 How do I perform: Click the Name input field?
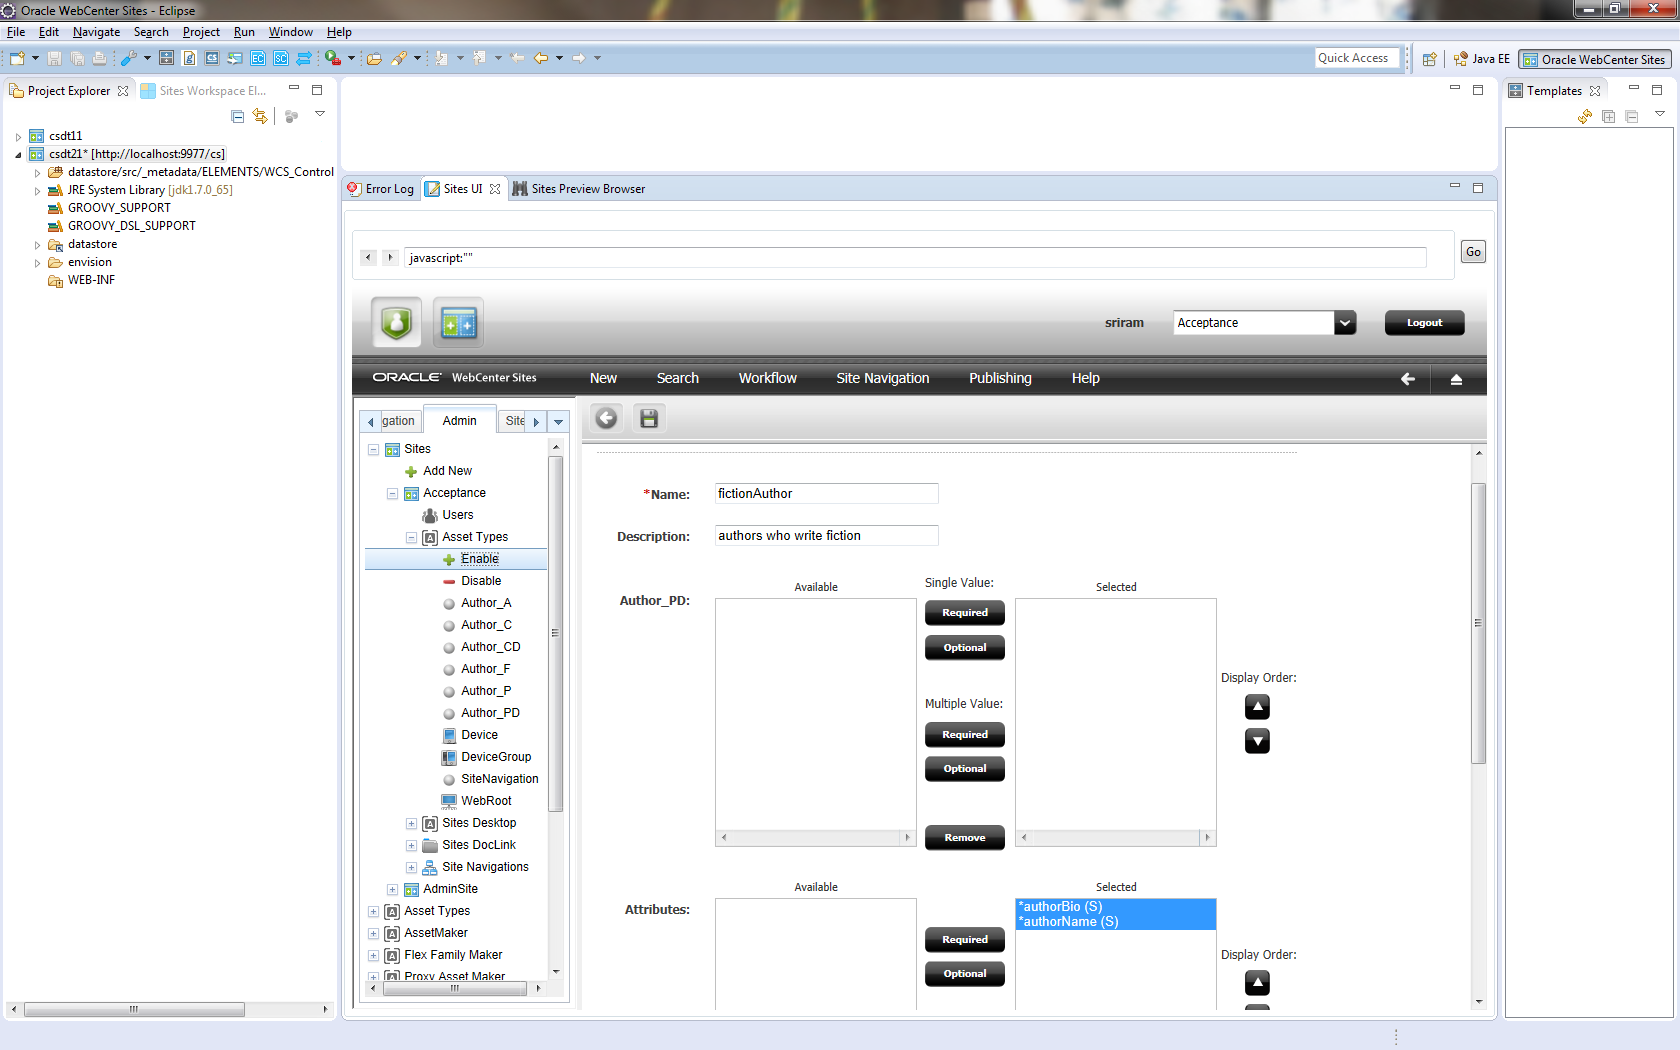point(827,494)
